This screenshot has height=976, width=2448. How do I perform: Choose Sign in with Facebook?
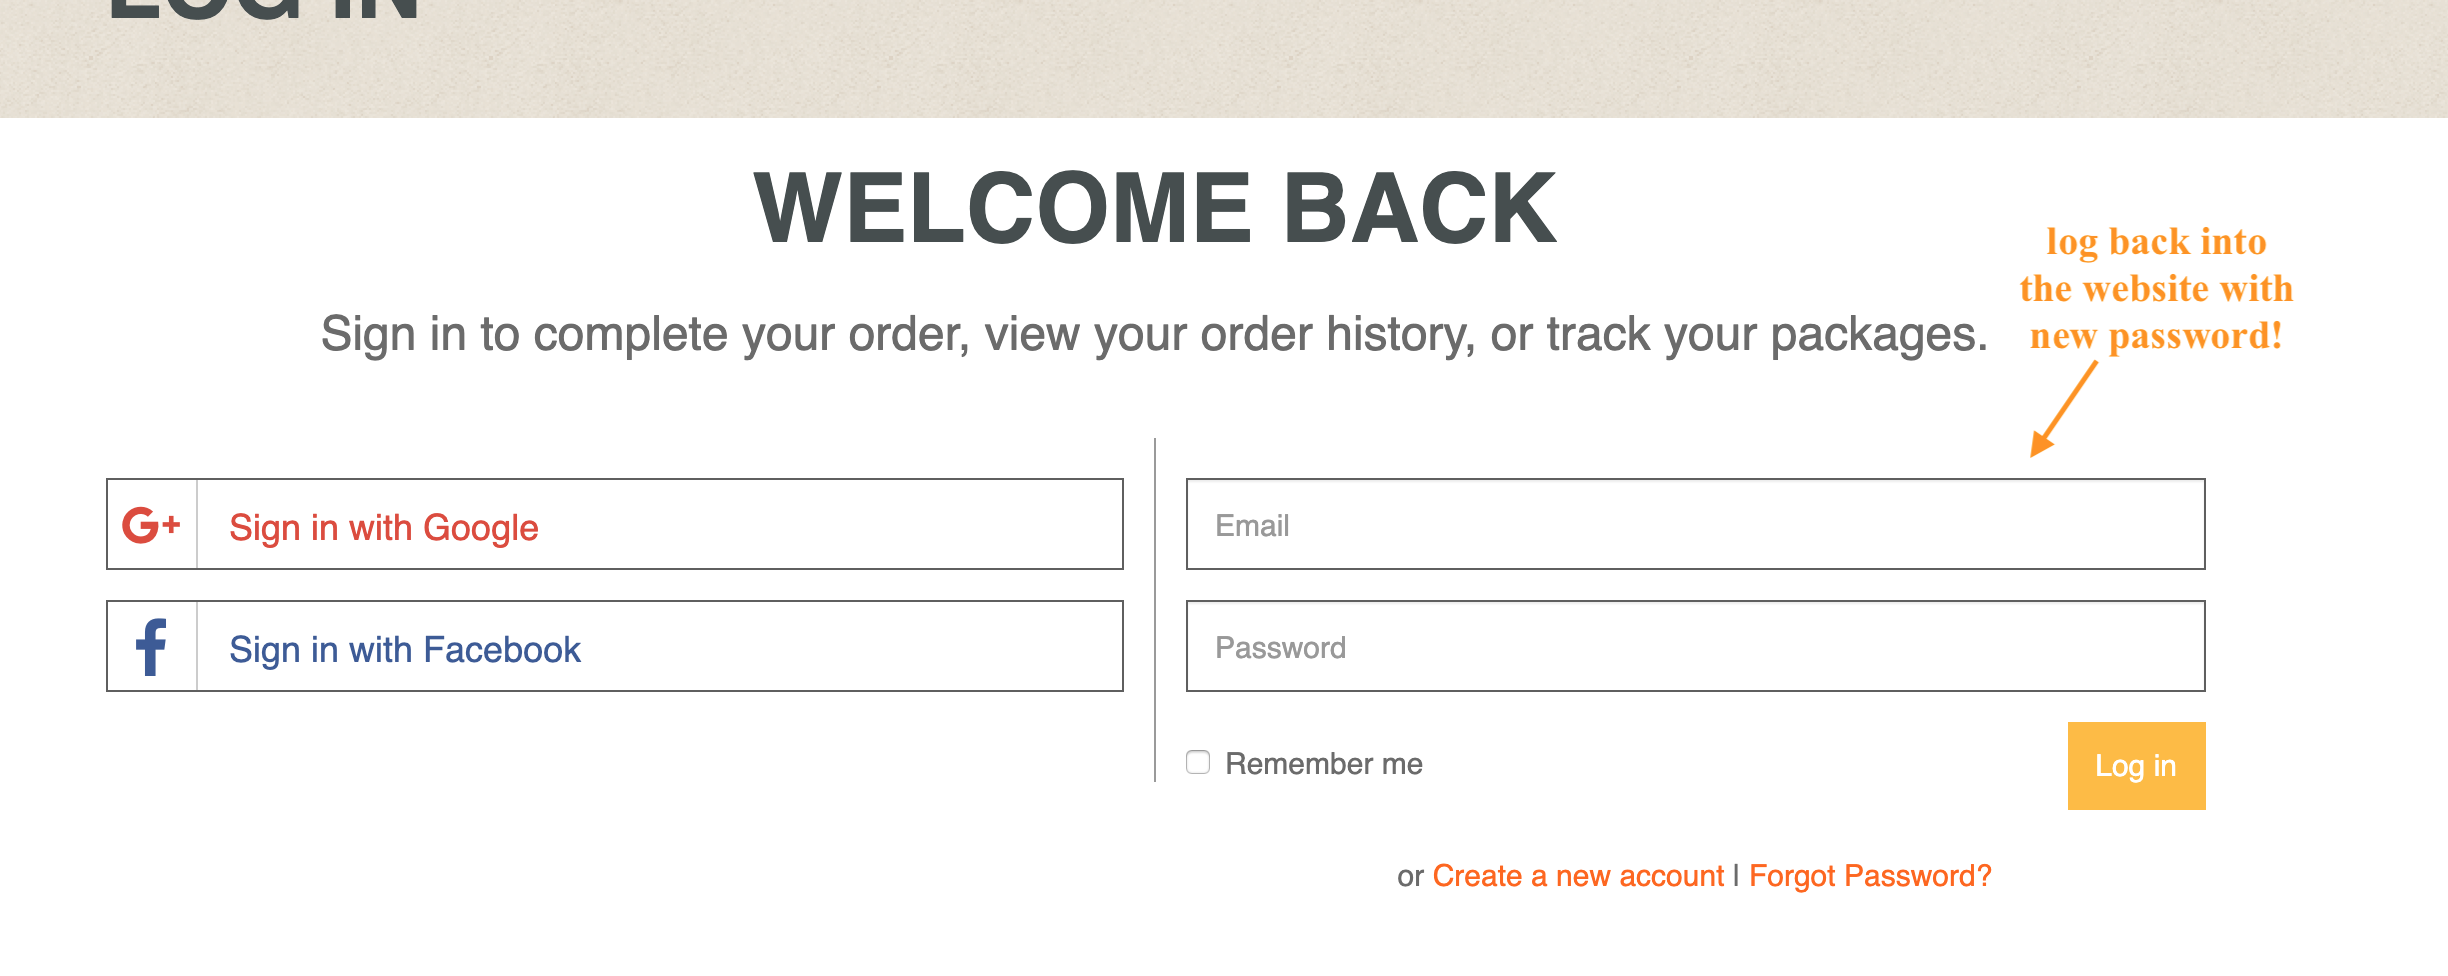click(615, 646)
